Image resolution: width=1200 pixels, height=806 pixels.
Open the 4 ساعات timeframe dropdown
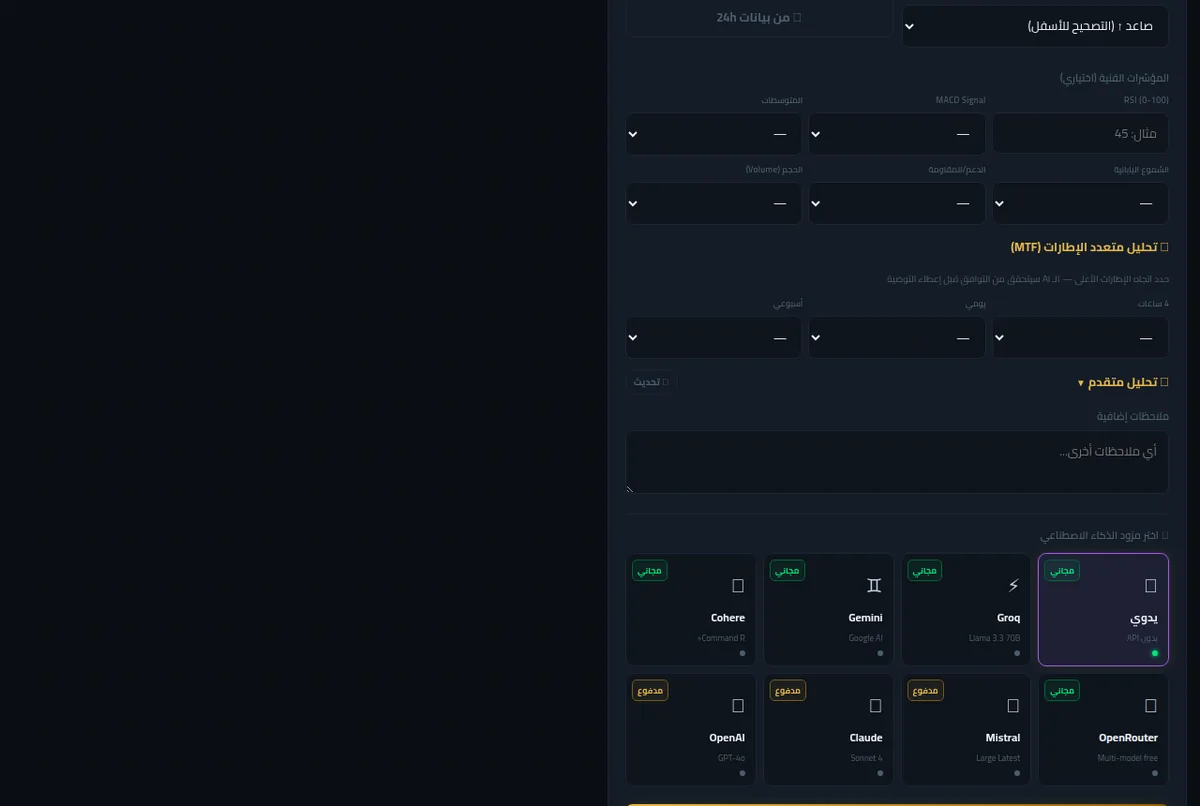pos(1080,337)
